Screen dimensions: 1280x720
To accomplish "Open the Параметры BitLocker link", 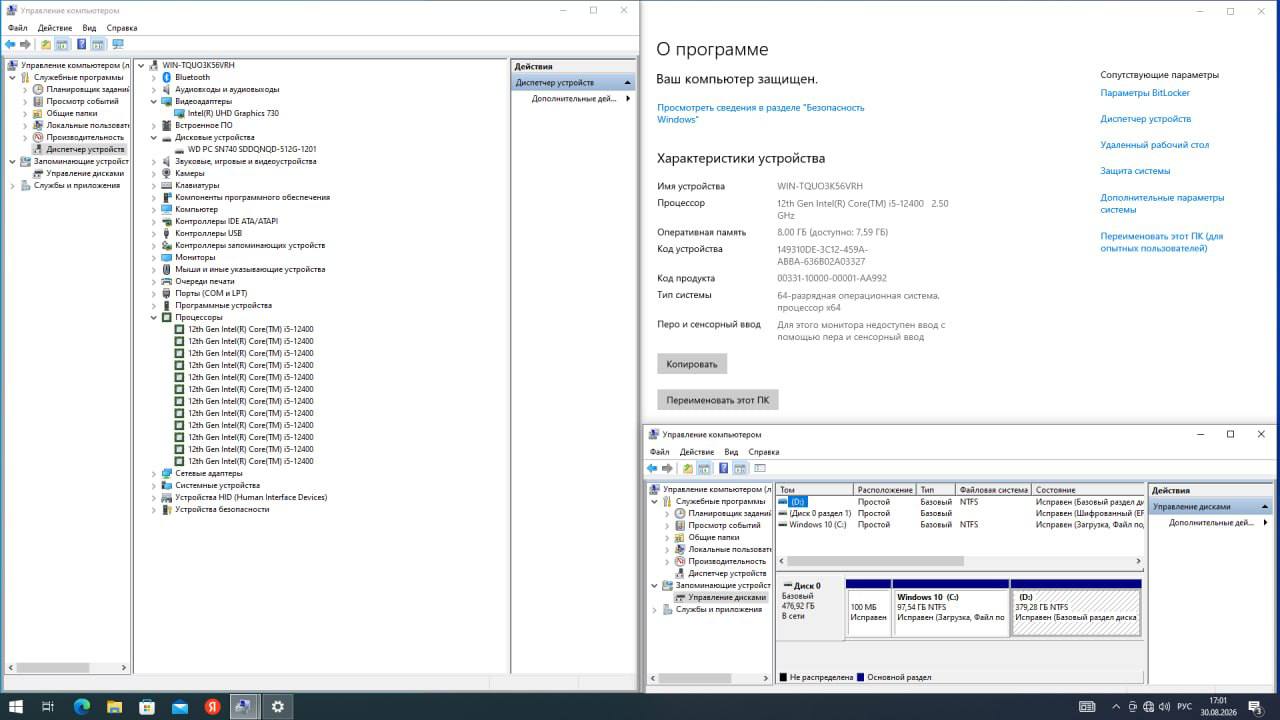I will [x=1145, y=93].
